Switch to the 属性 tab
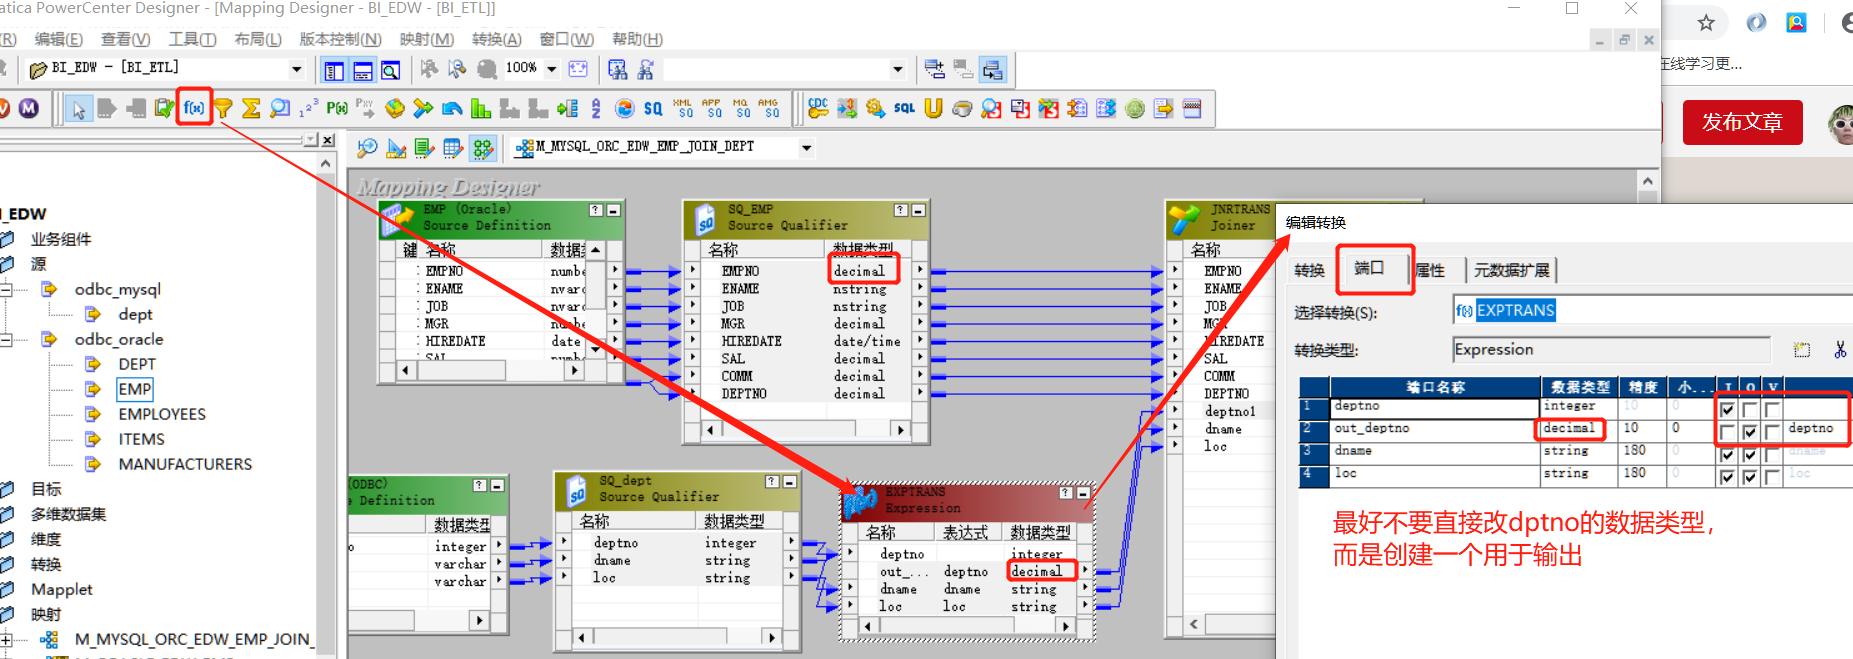This screenshot has width=1853, height=659. coord(1430,270)
